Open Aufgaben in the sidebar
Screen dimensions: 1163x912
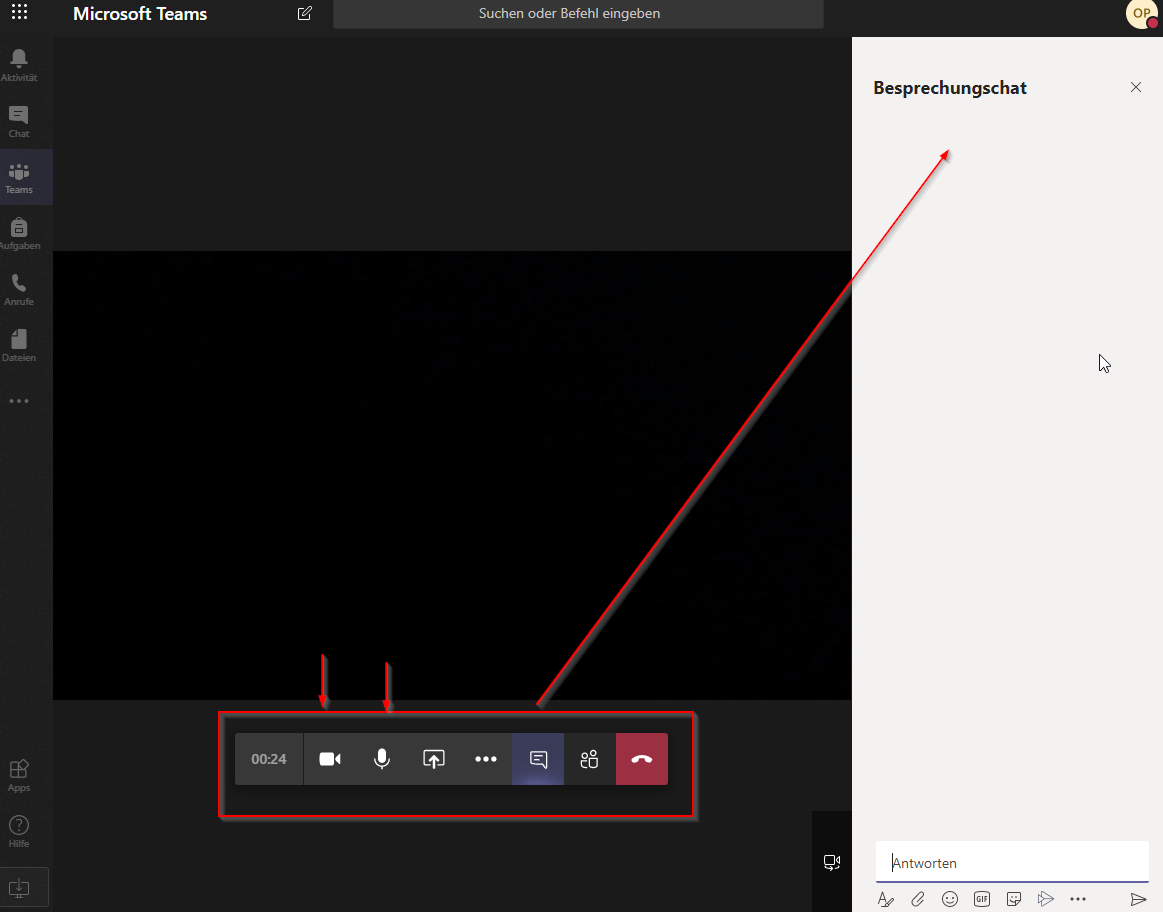[x=19, y=233]
